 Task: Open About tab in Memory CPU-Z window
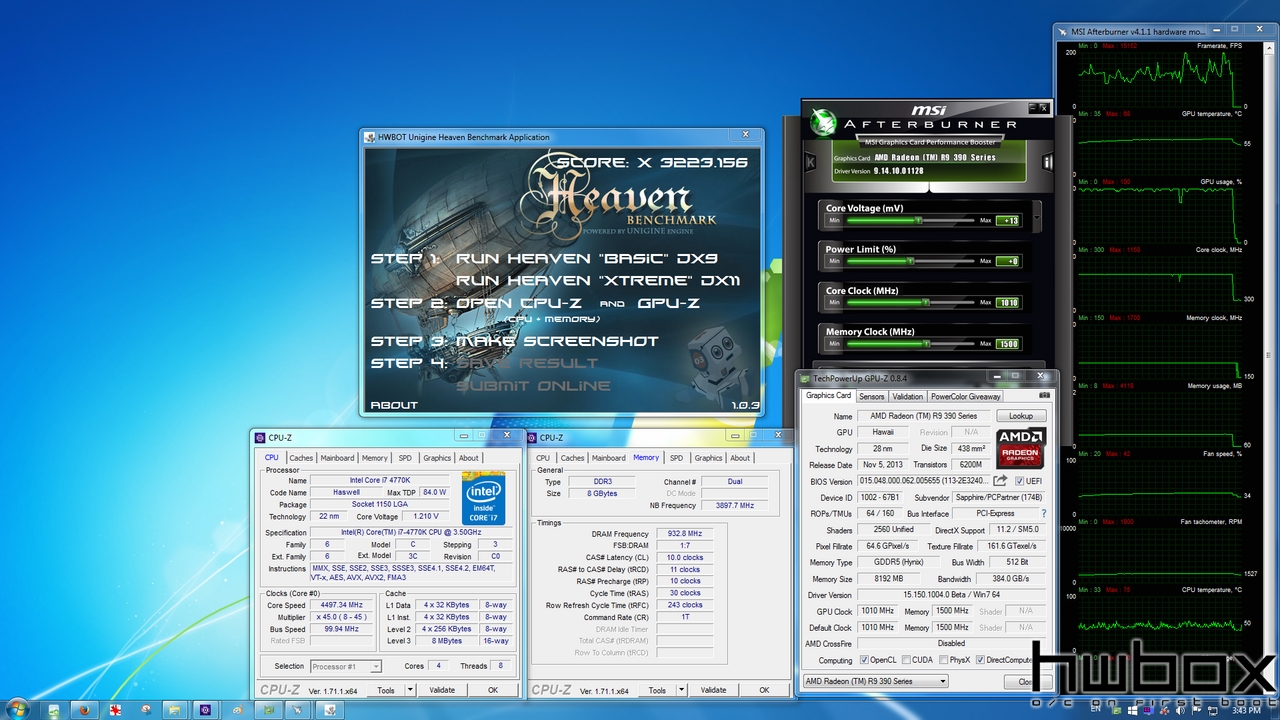(x=740, y=458)
